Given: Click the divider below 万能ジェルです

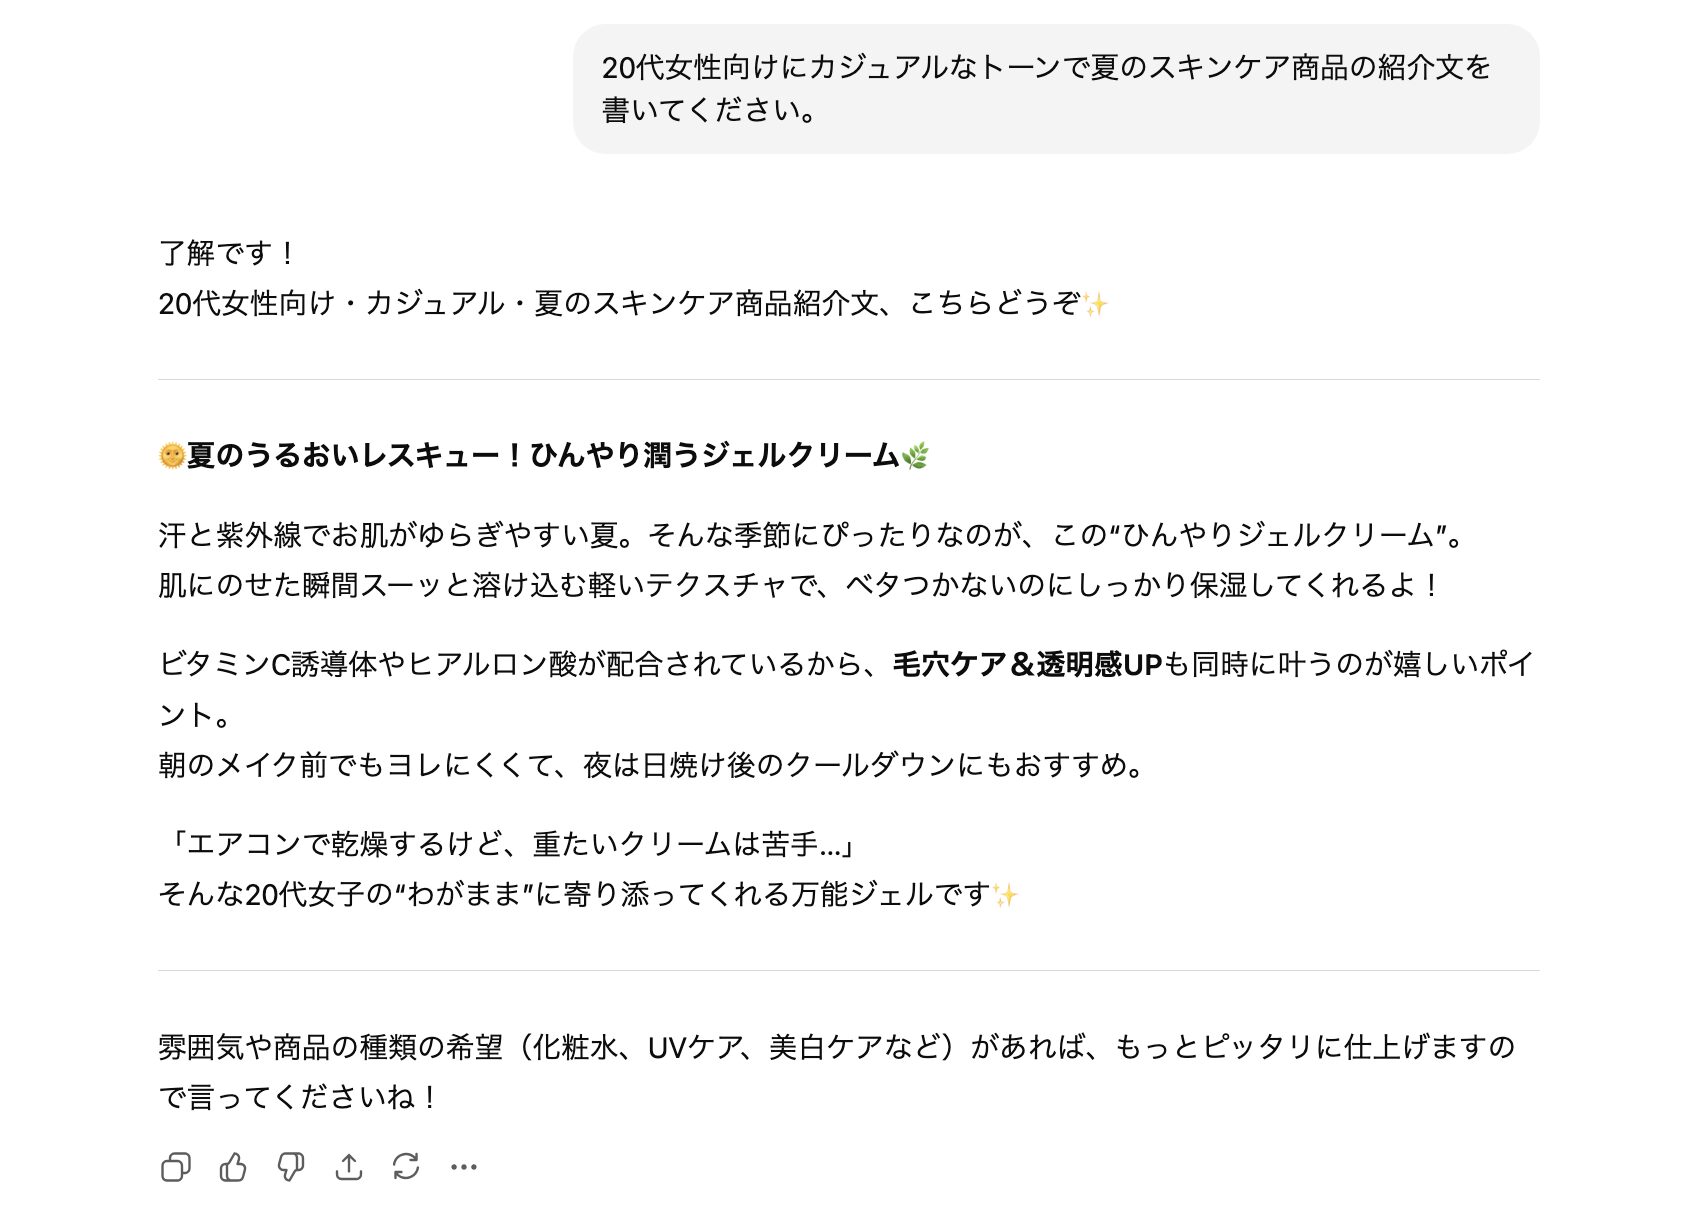Looking at the screenshot, I should pyautogui.click(x=848, y=971).
